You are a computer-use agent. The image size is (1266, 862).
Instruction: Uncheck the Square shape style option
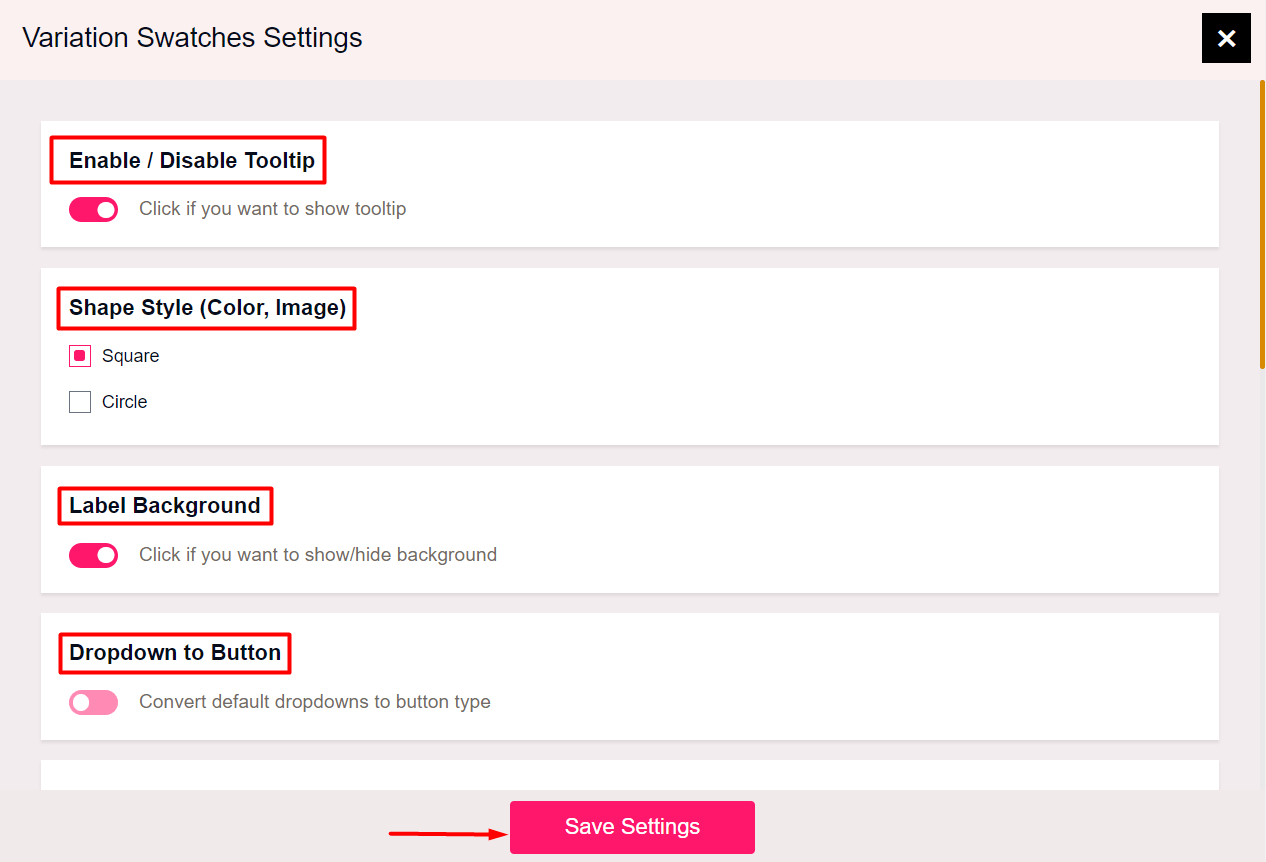point(79,355)
